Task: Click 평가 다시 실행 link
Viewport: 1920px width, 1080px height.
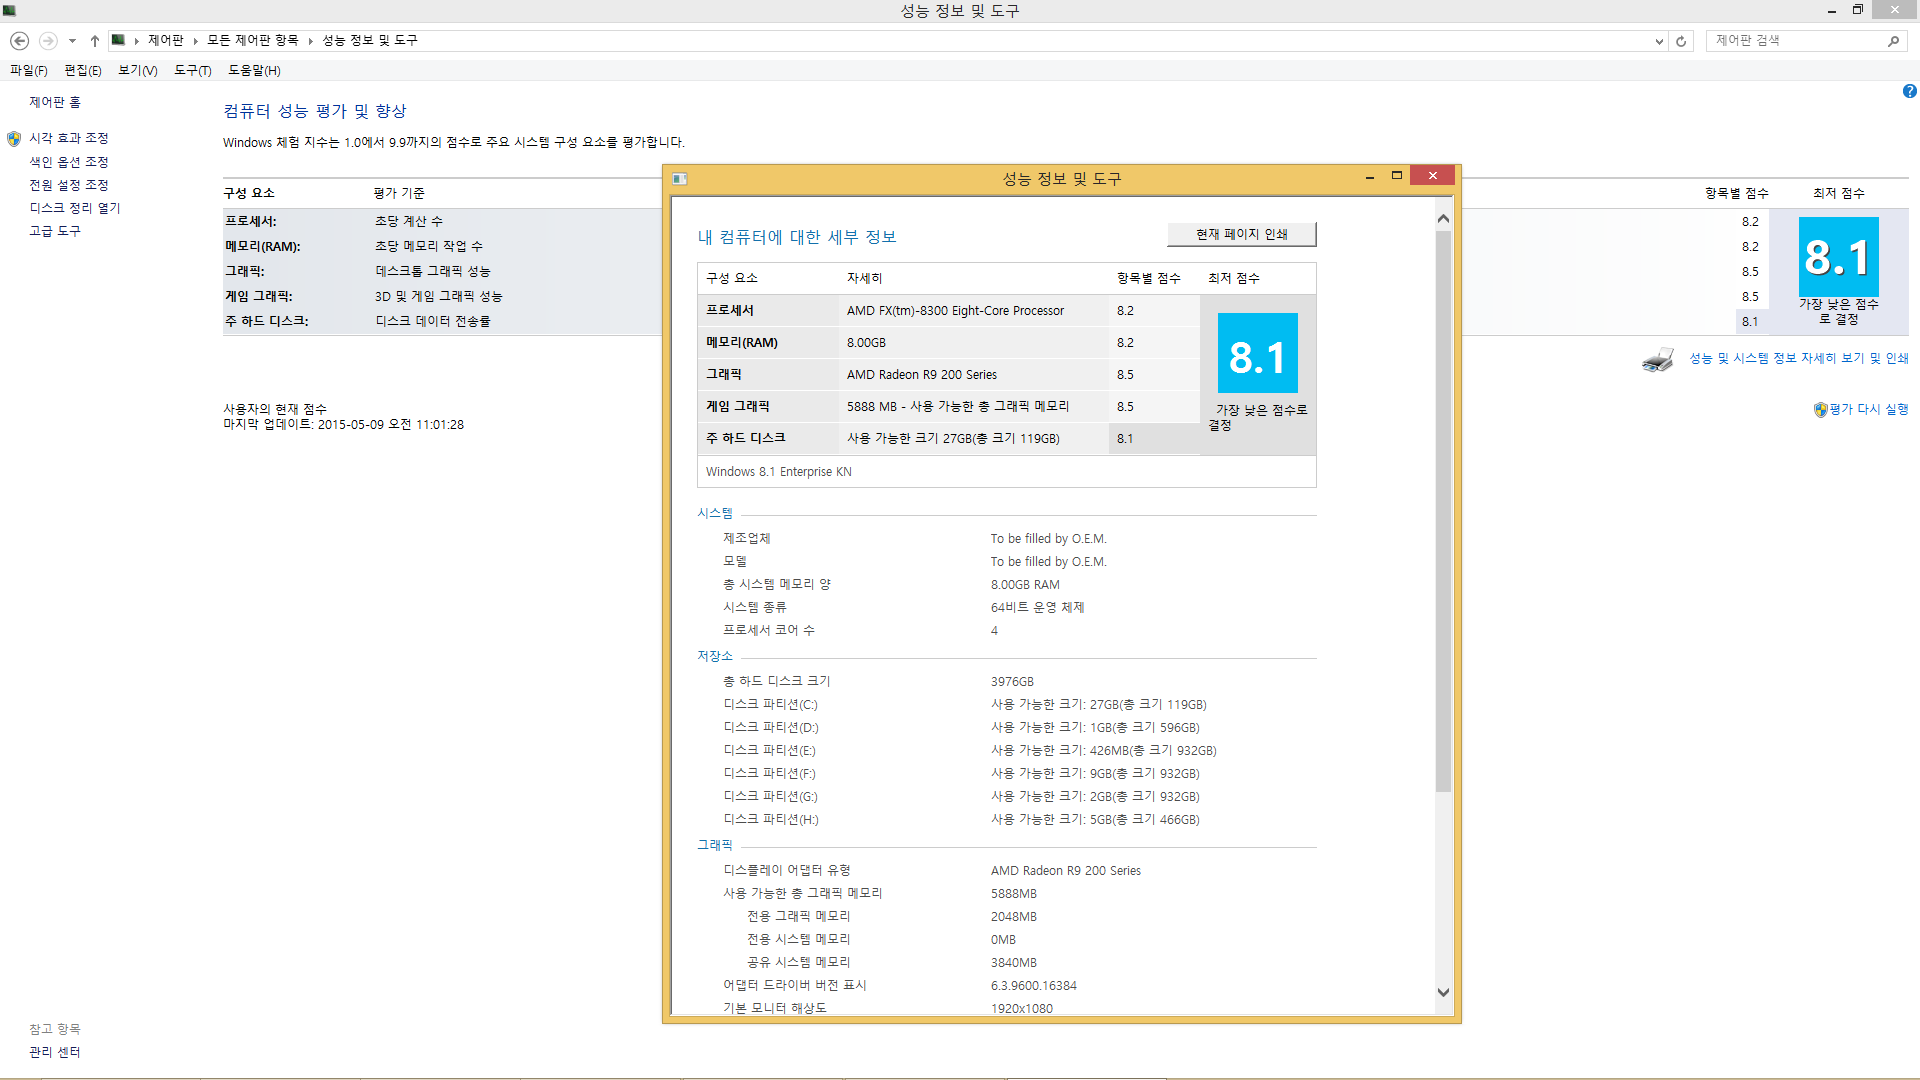Action: [1869, 409]
